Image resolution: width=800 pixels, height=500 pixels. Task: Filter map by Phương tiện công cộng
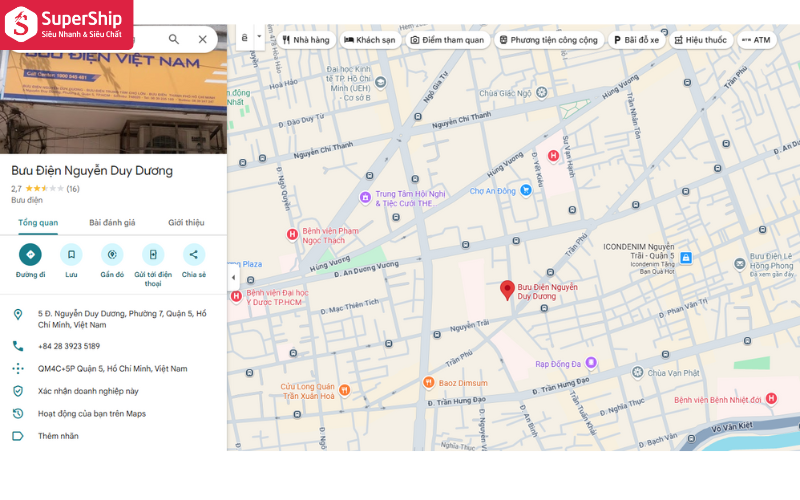click(x=548, y=40)
